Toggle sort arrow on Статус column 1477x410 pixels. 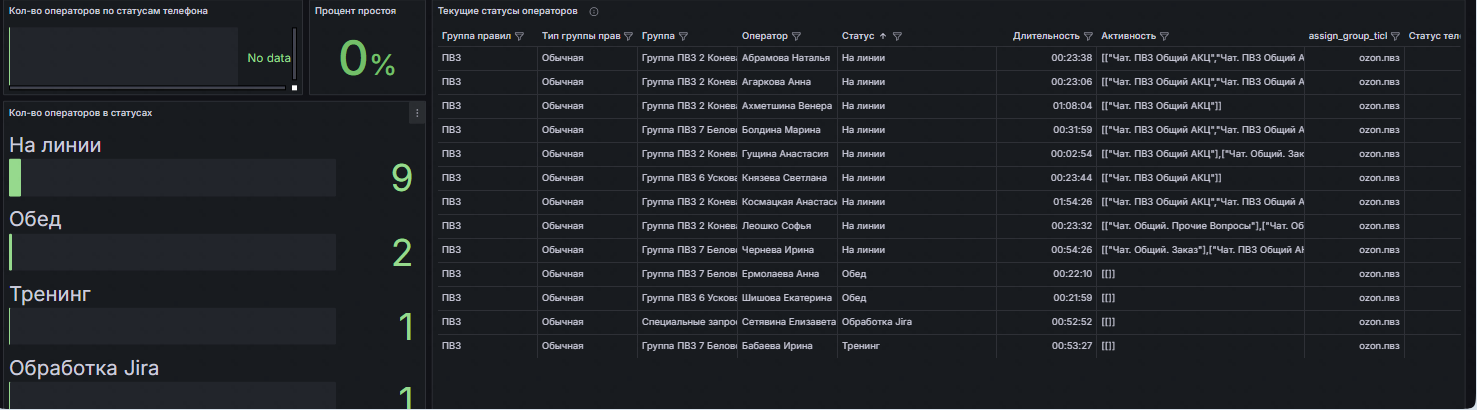(x=882, y=36)
